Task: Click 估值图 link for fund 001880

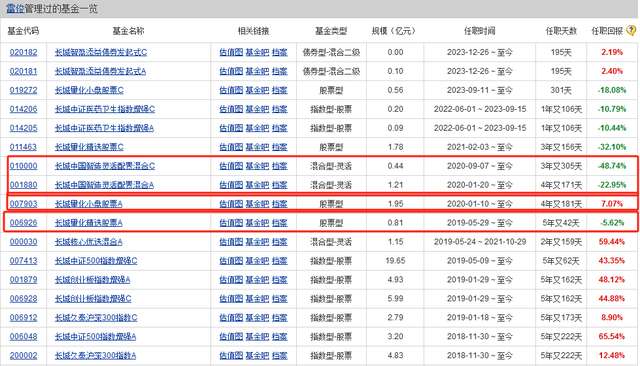Action: (231, 185)
